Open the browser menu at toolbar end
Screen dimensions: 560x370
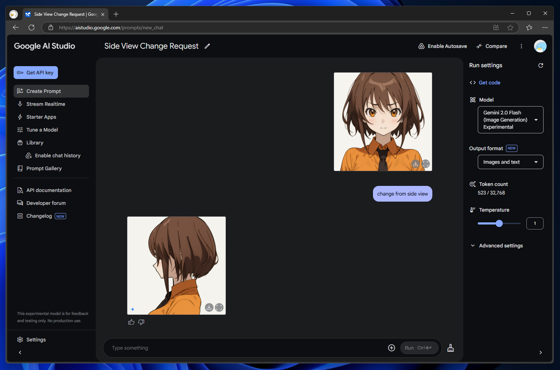pyautogui.click(x=545, y=28)
